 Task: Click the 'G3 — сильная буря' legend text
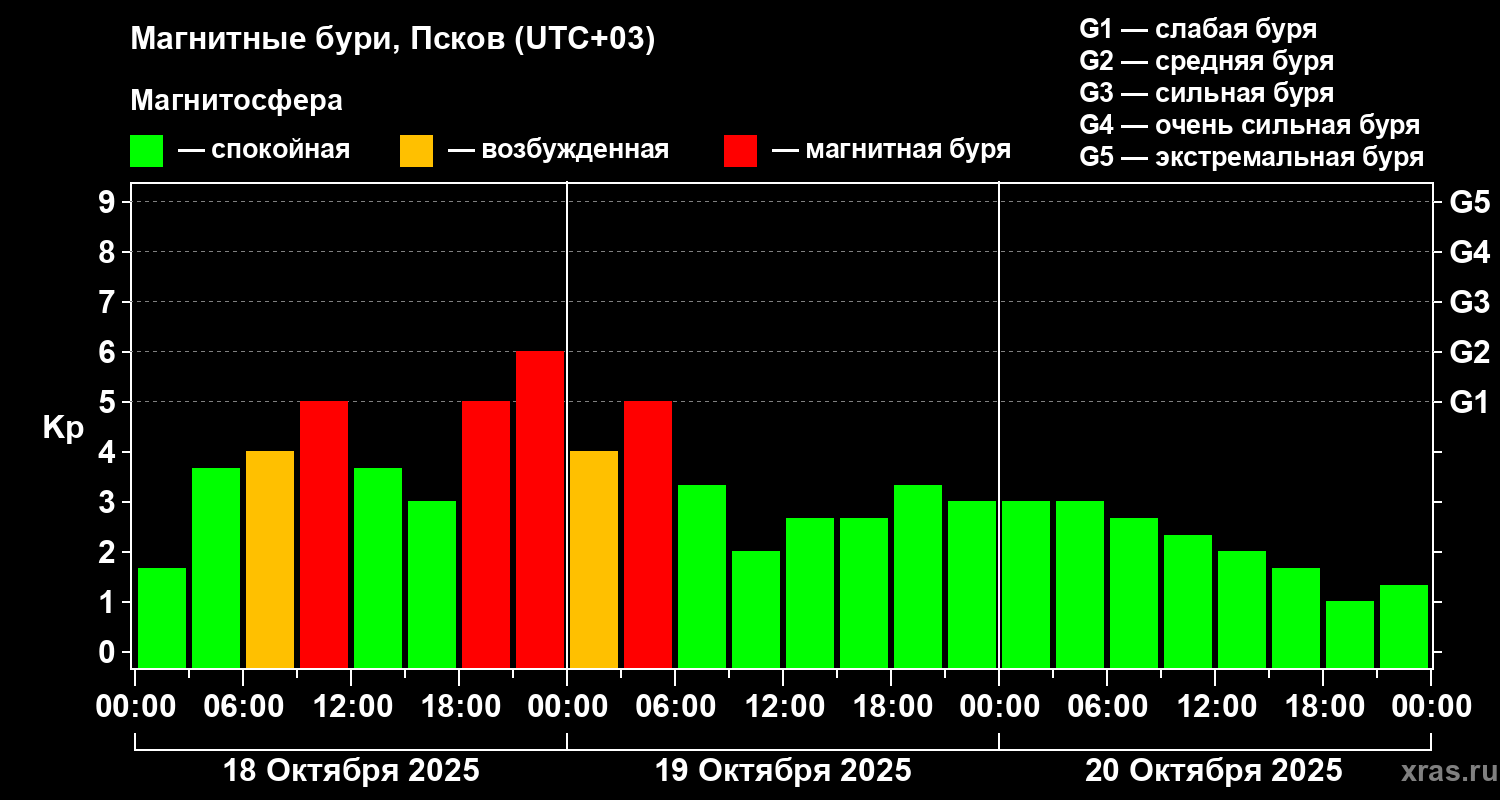(1207, 93)
